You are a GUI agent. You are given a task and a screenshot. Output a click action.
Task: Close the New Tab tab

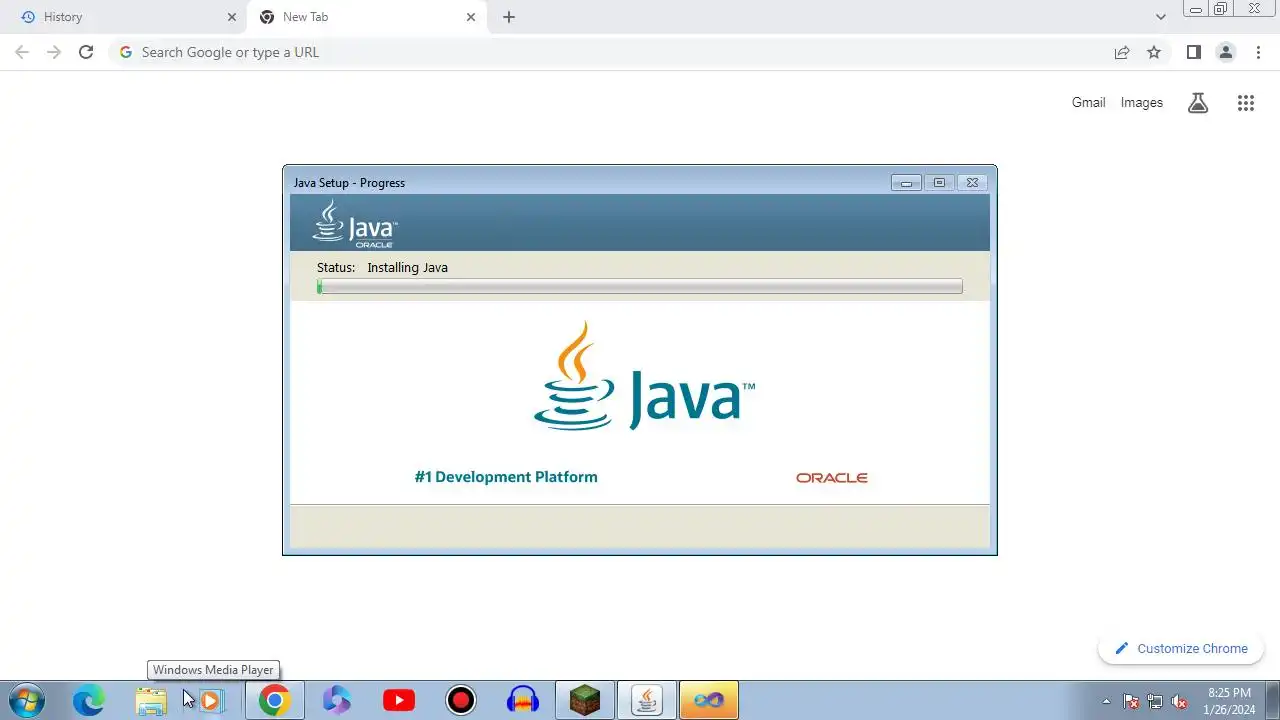471,17
